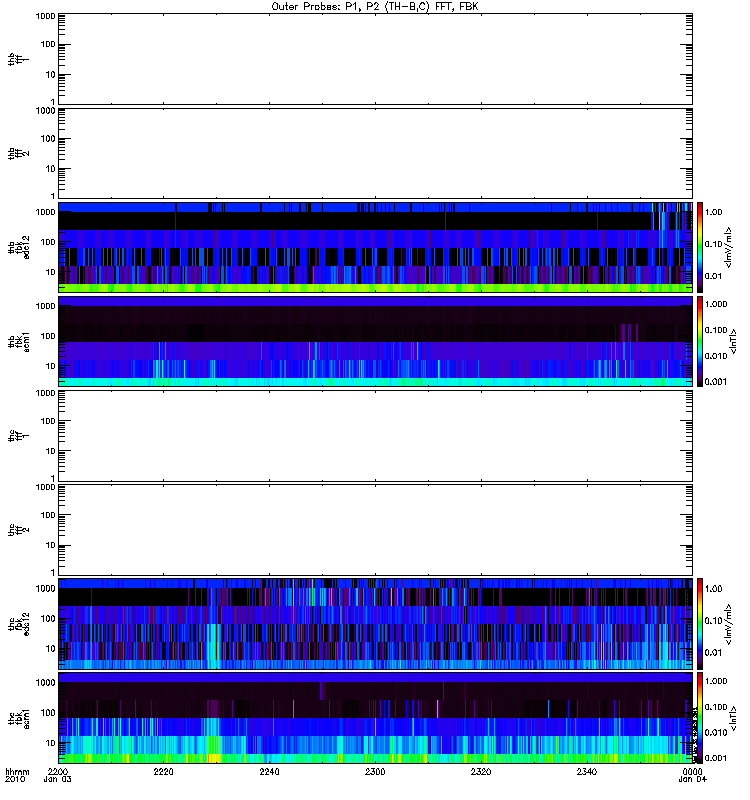Click the '100' tick of the thc scm1 panel
The height and width of the screenshot is (800, 750).
[48, 713]
